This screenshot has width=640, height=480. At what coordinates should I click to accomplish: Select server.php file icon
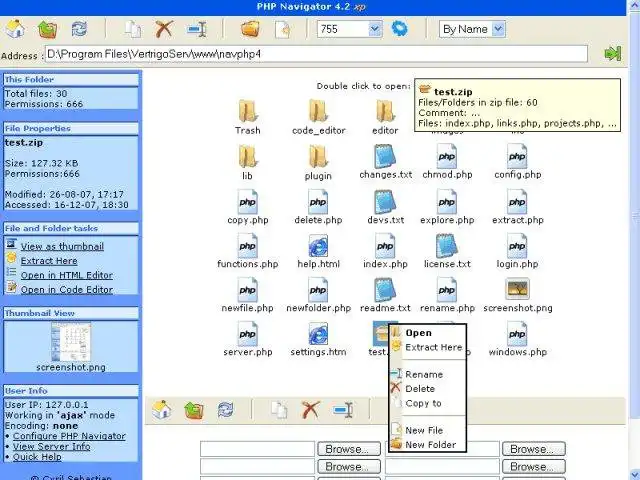(247, 333)
